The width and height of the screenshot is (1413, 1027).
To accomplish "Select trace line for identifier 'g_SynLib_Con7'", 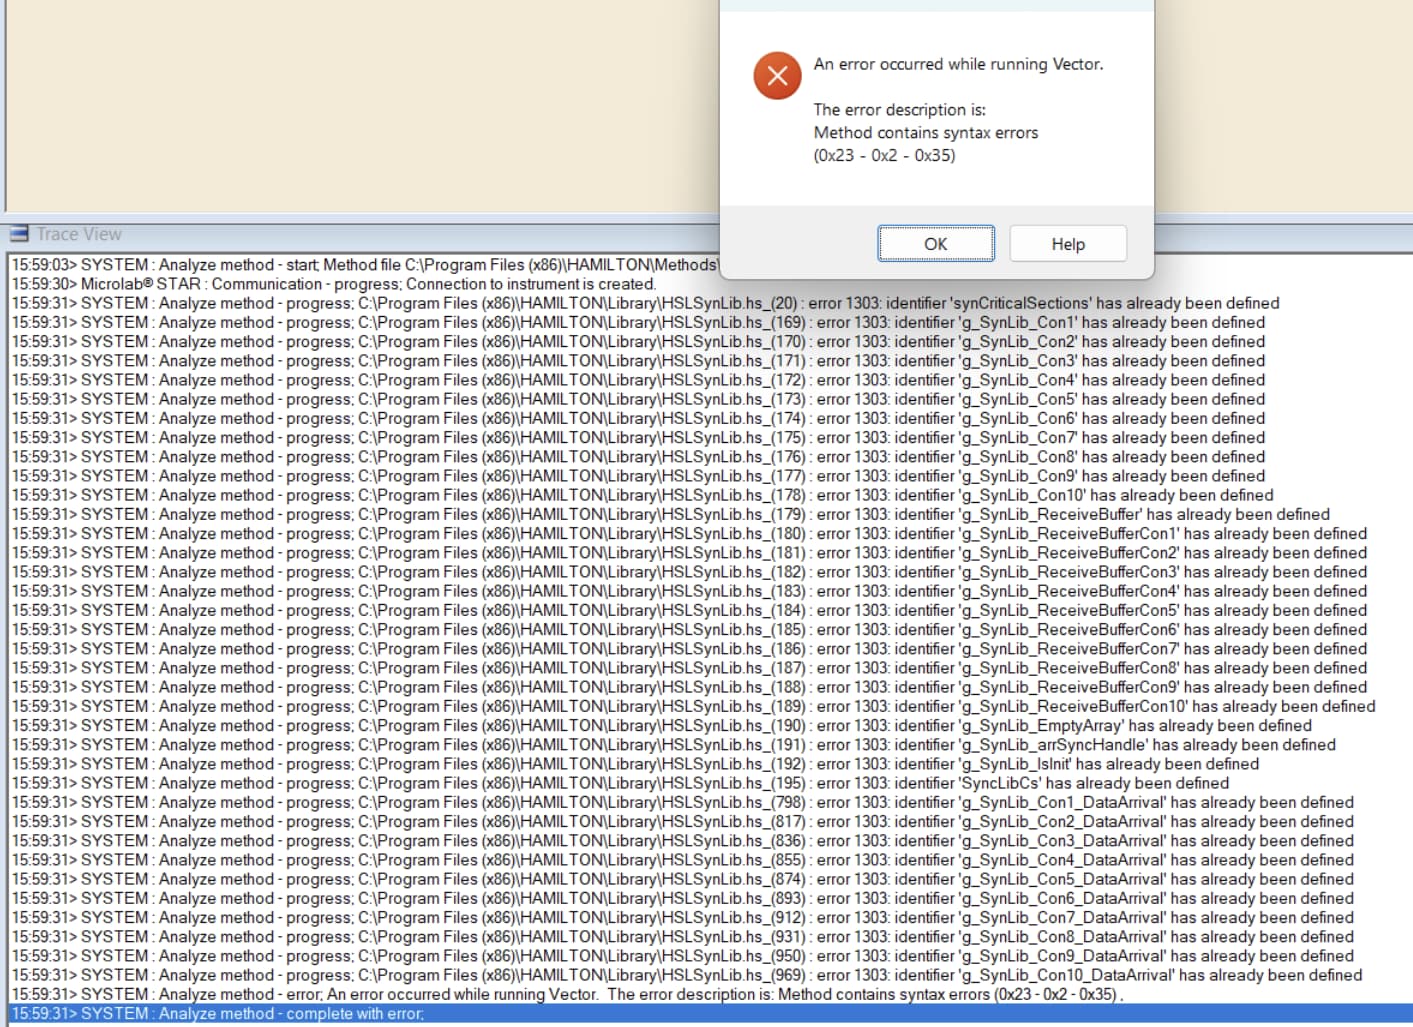I will 638,437.
